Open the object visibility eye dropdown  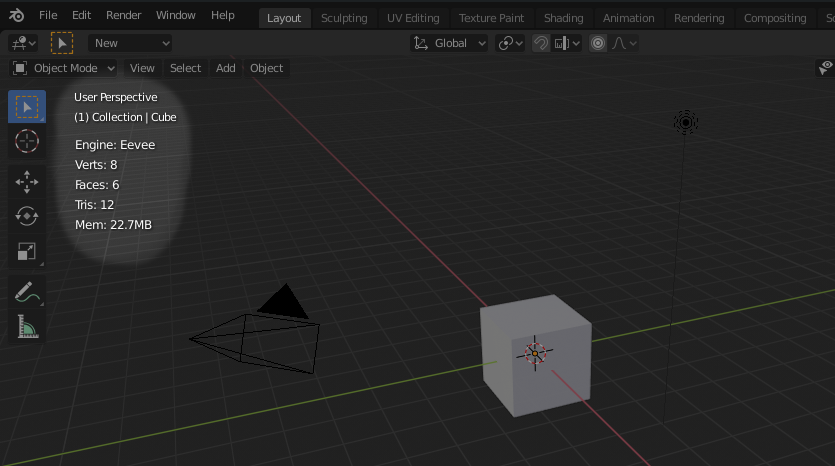[x=826, y=68]
